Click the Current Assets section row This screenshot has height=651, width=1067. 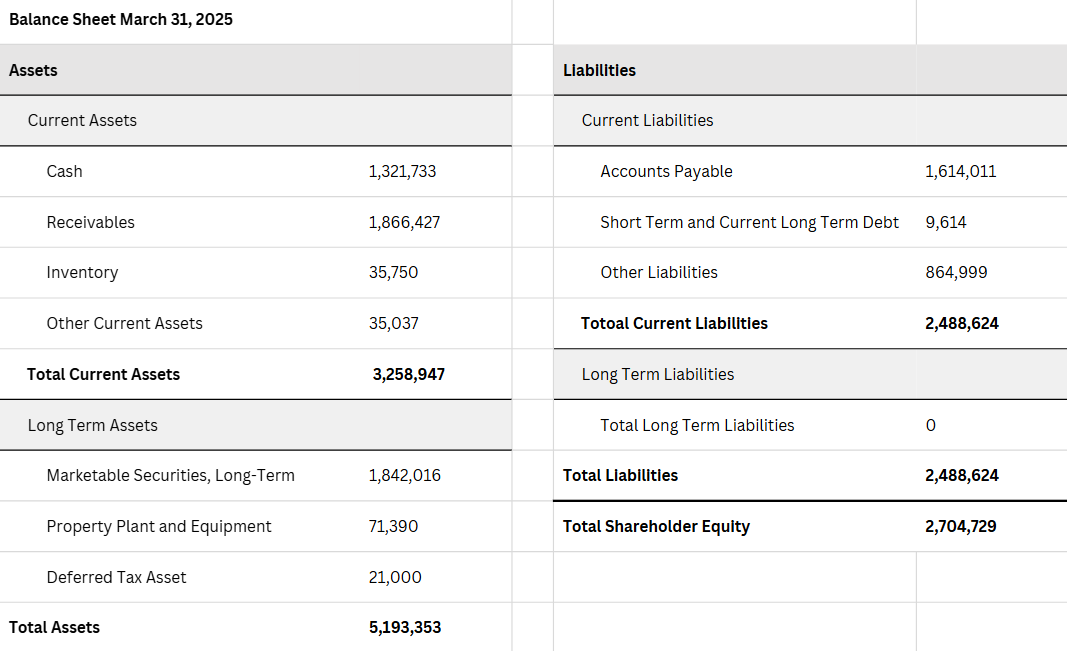point(83,121)
